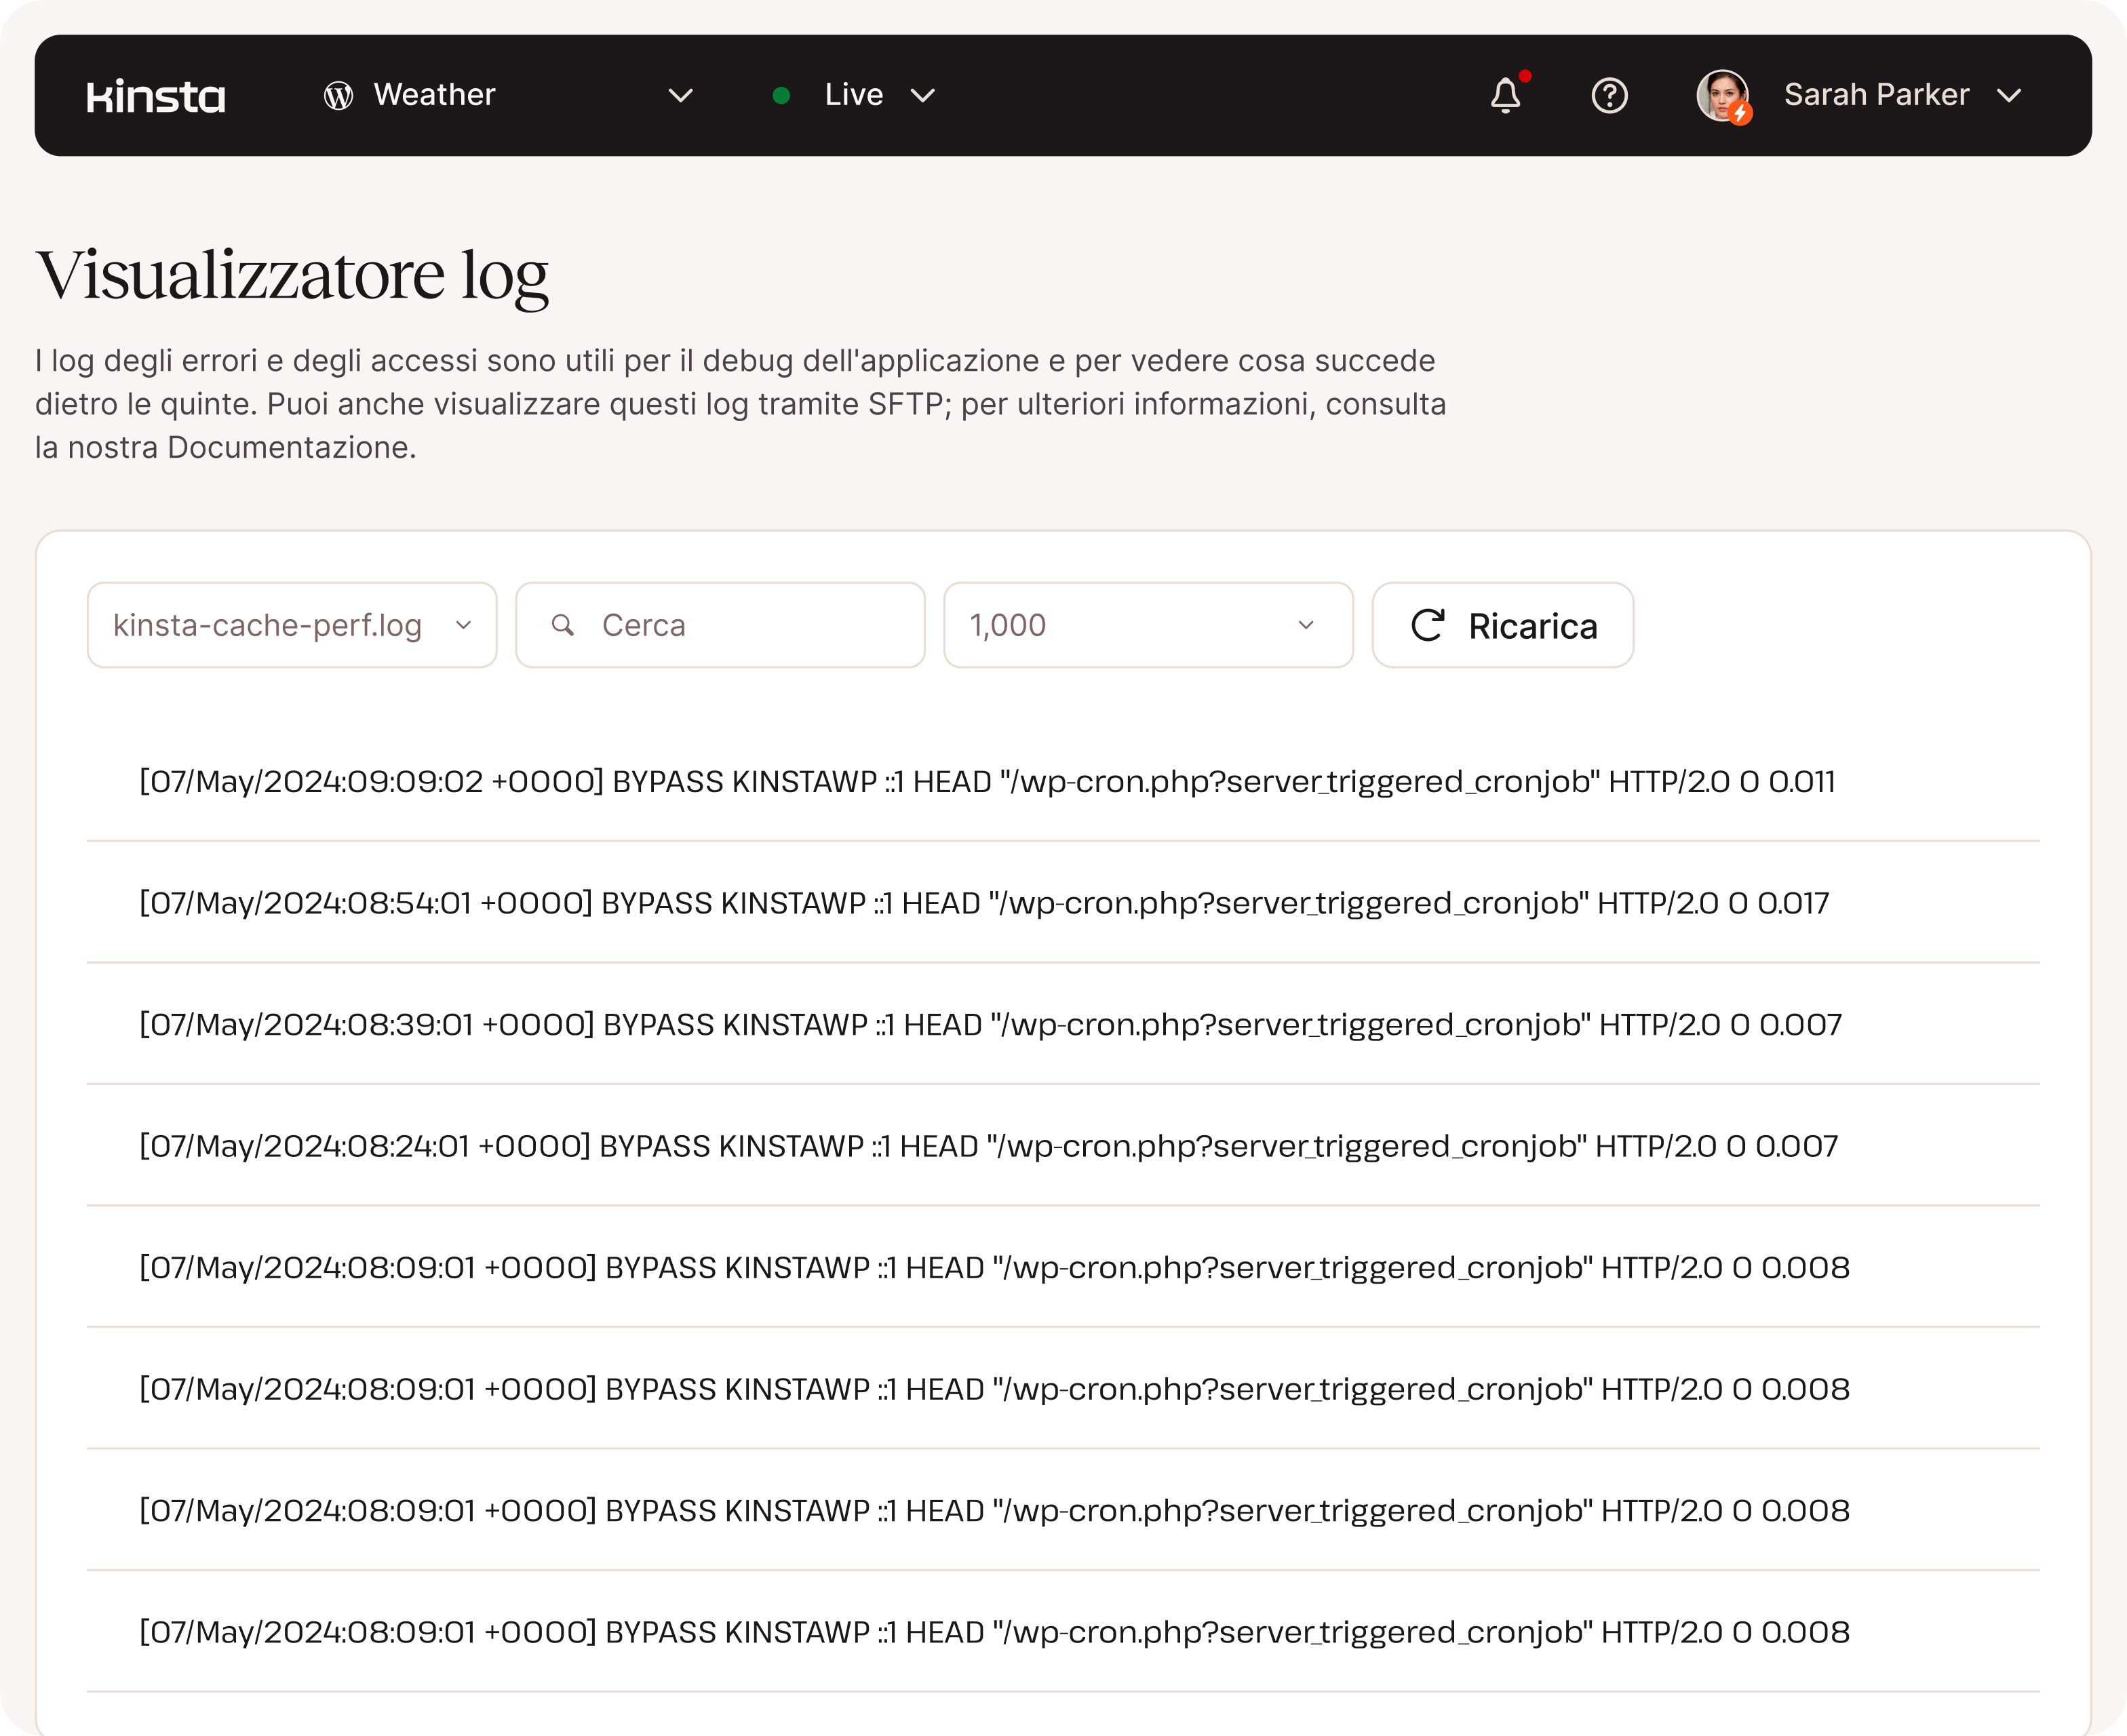Click the green Live status dot

[782, 96]
